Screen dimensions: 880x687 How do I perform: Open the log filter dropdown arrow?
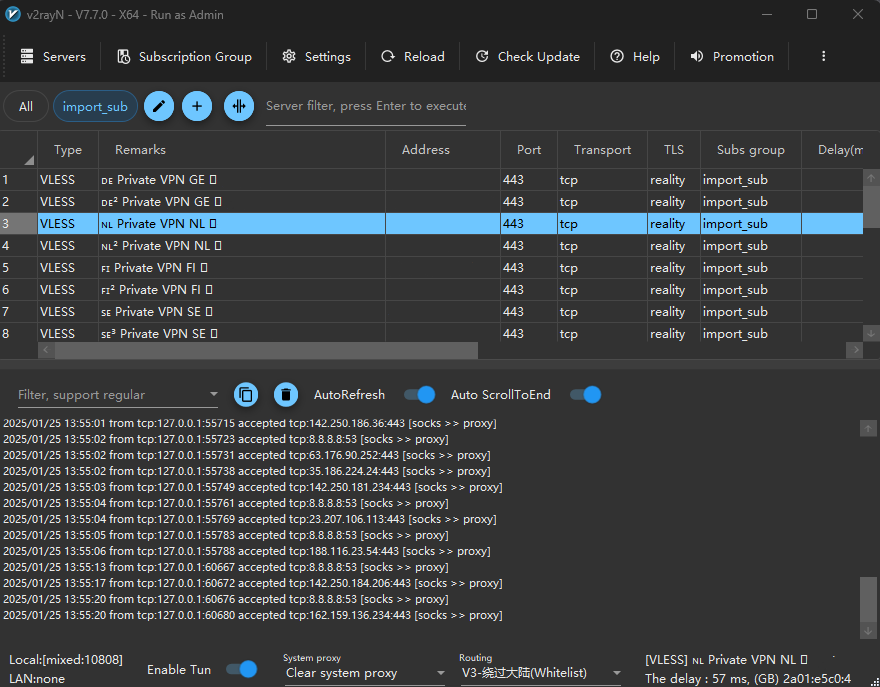pos(214,395)
